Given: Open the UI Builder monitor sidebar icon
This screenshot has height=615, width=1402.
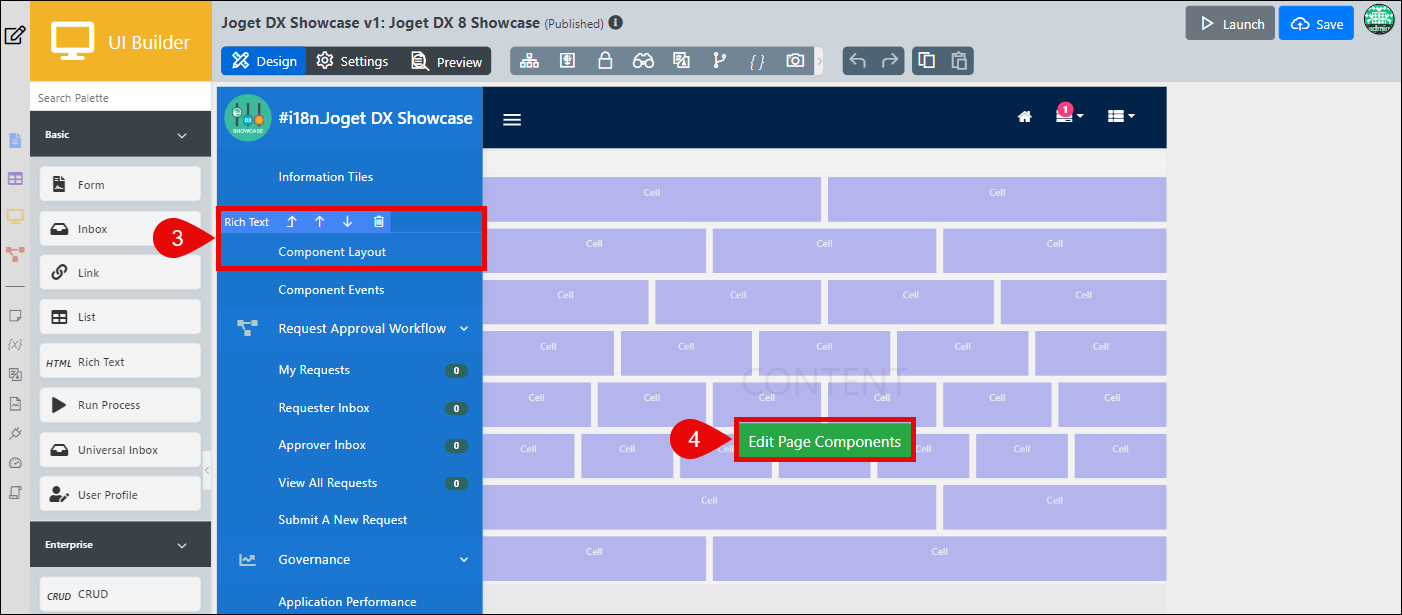Looking at the screenshot, I should click(x=15, y=216).
